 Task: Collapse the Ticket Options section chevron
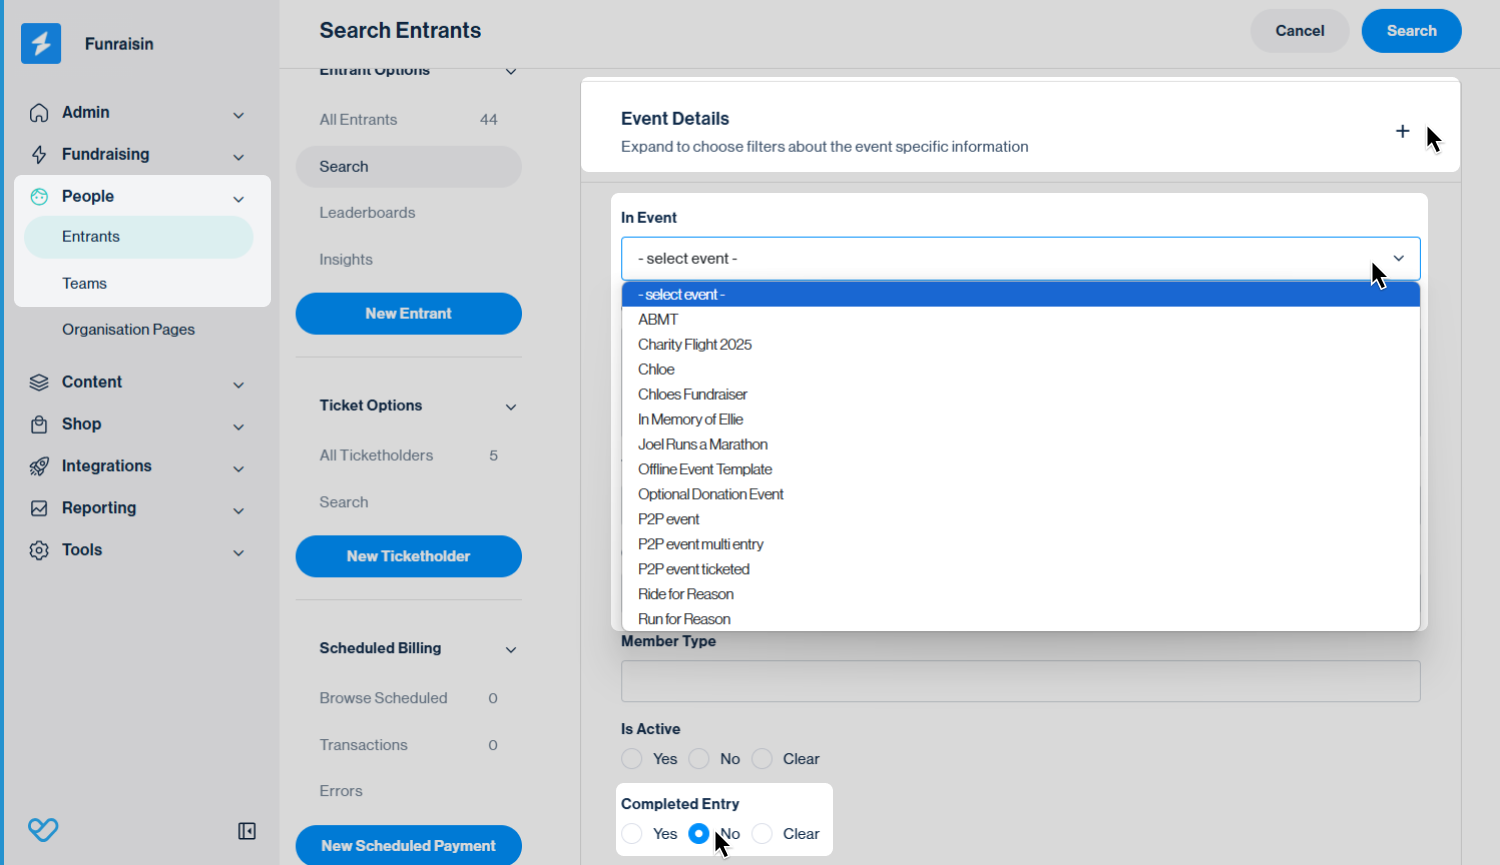(511, 407)
